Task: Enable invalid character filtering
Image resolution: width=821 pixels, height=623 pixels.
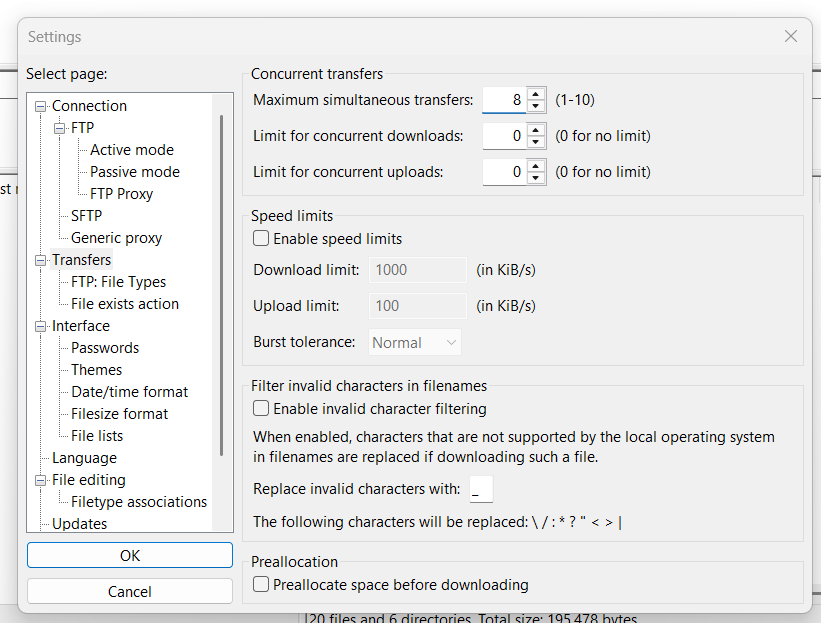Action: coord(260,408)
